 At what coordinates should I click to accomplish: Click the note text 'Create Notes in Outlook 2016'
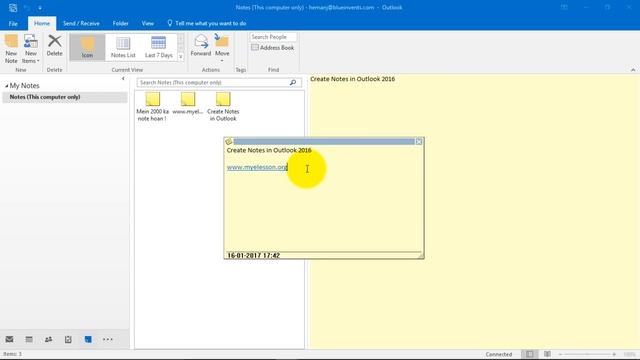click(269, 150)
